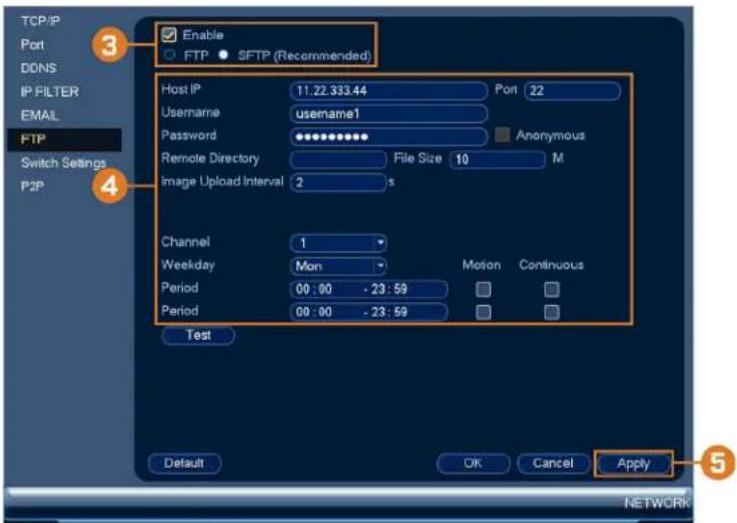Screen dimensions: 737x523
Task: Select the FTP radio button
Action: point(170,55)
